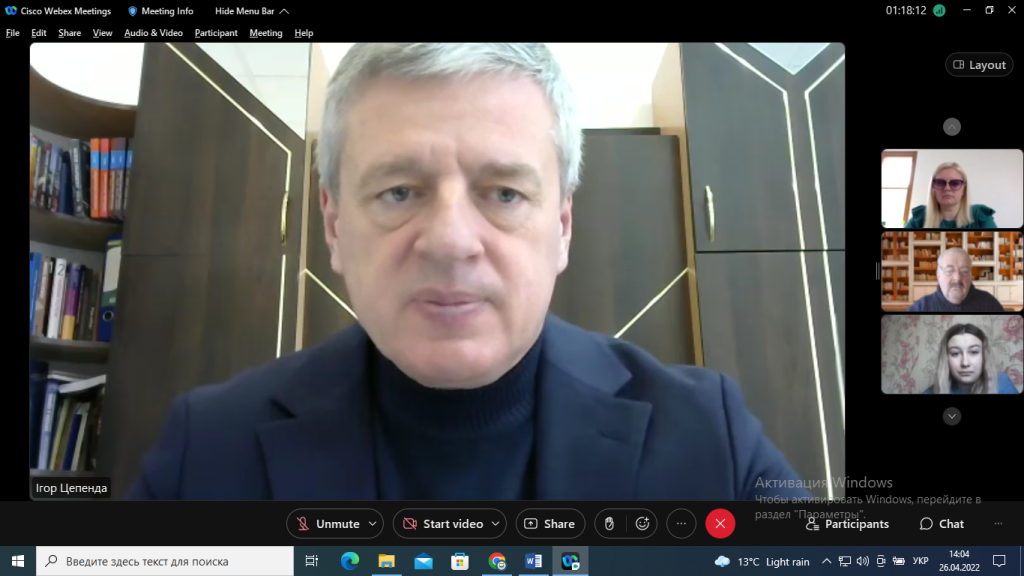Click the green connection status indicator
The height and width of the screenshot is (576, 1024).
coord(939,11)
